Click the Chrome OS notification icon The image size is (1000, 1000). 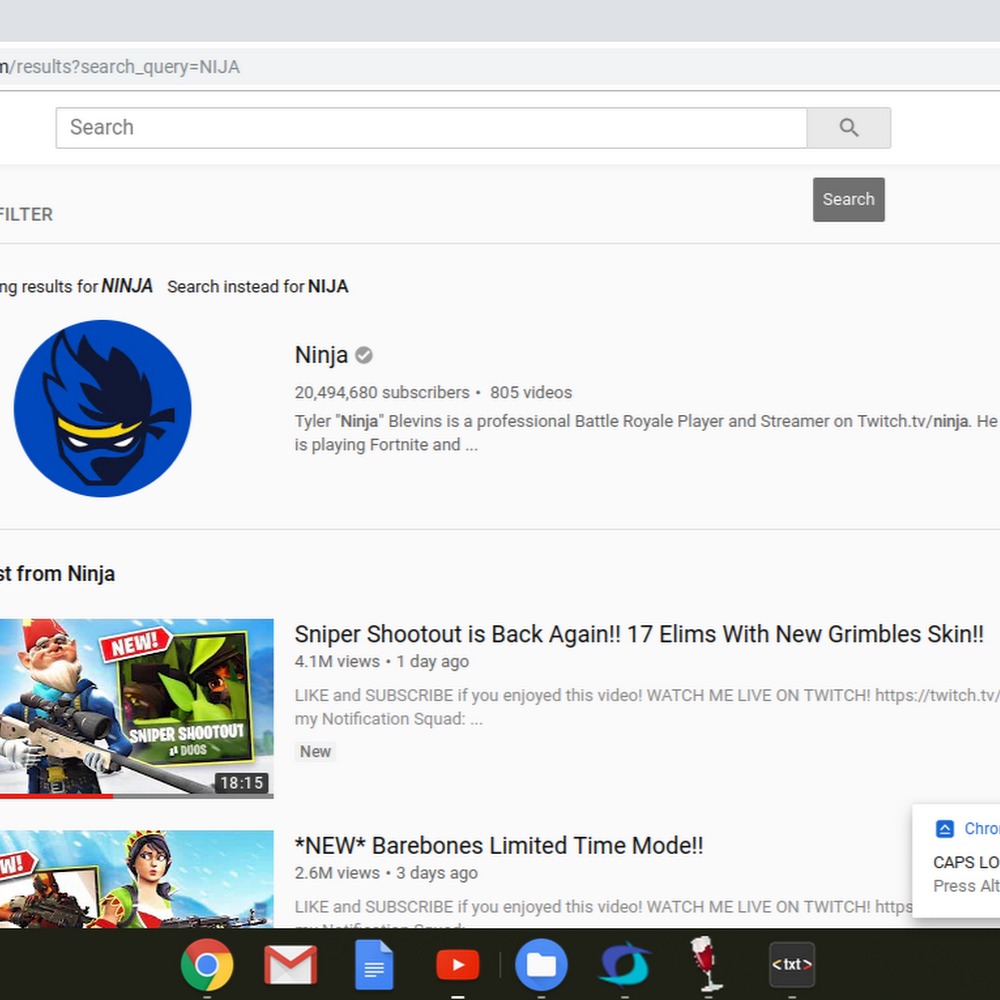click(945, 828)
